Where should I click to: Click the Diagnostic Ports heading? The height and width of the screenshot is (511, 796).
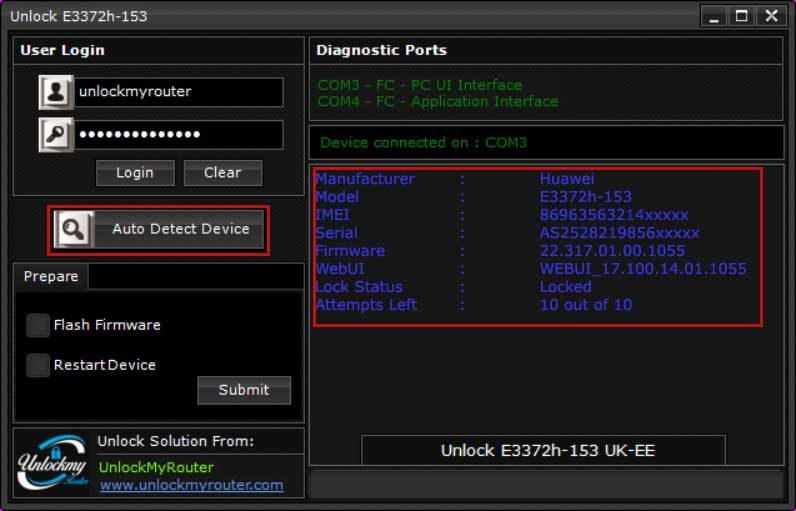click(x=381, y=50)
